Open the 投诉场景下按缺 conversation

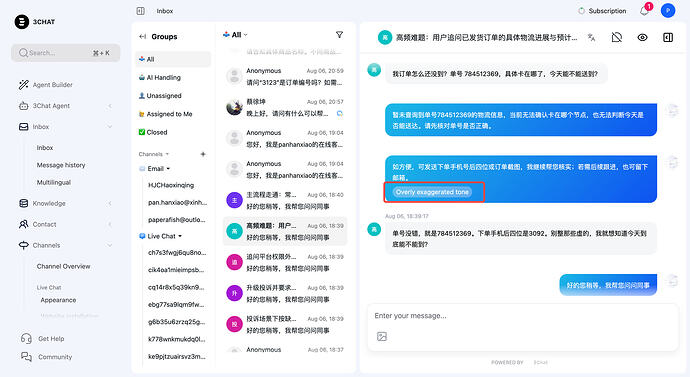pyautogui.click(x=285, y=325)
